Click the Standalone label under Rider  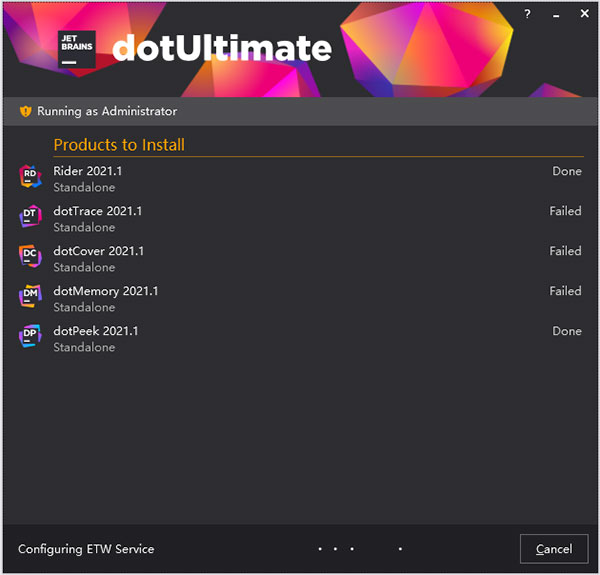(x=84, y=187)
